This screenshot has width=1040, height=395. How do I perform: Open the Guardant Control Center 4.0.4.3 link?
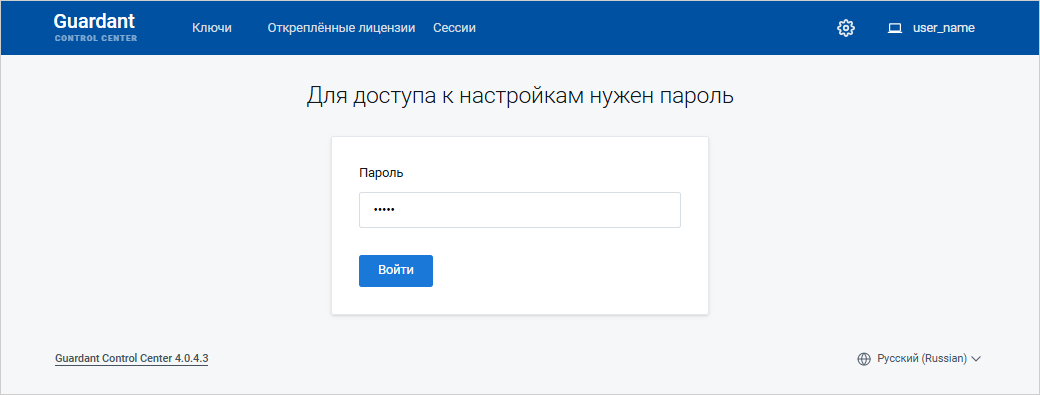pos(131,359)
